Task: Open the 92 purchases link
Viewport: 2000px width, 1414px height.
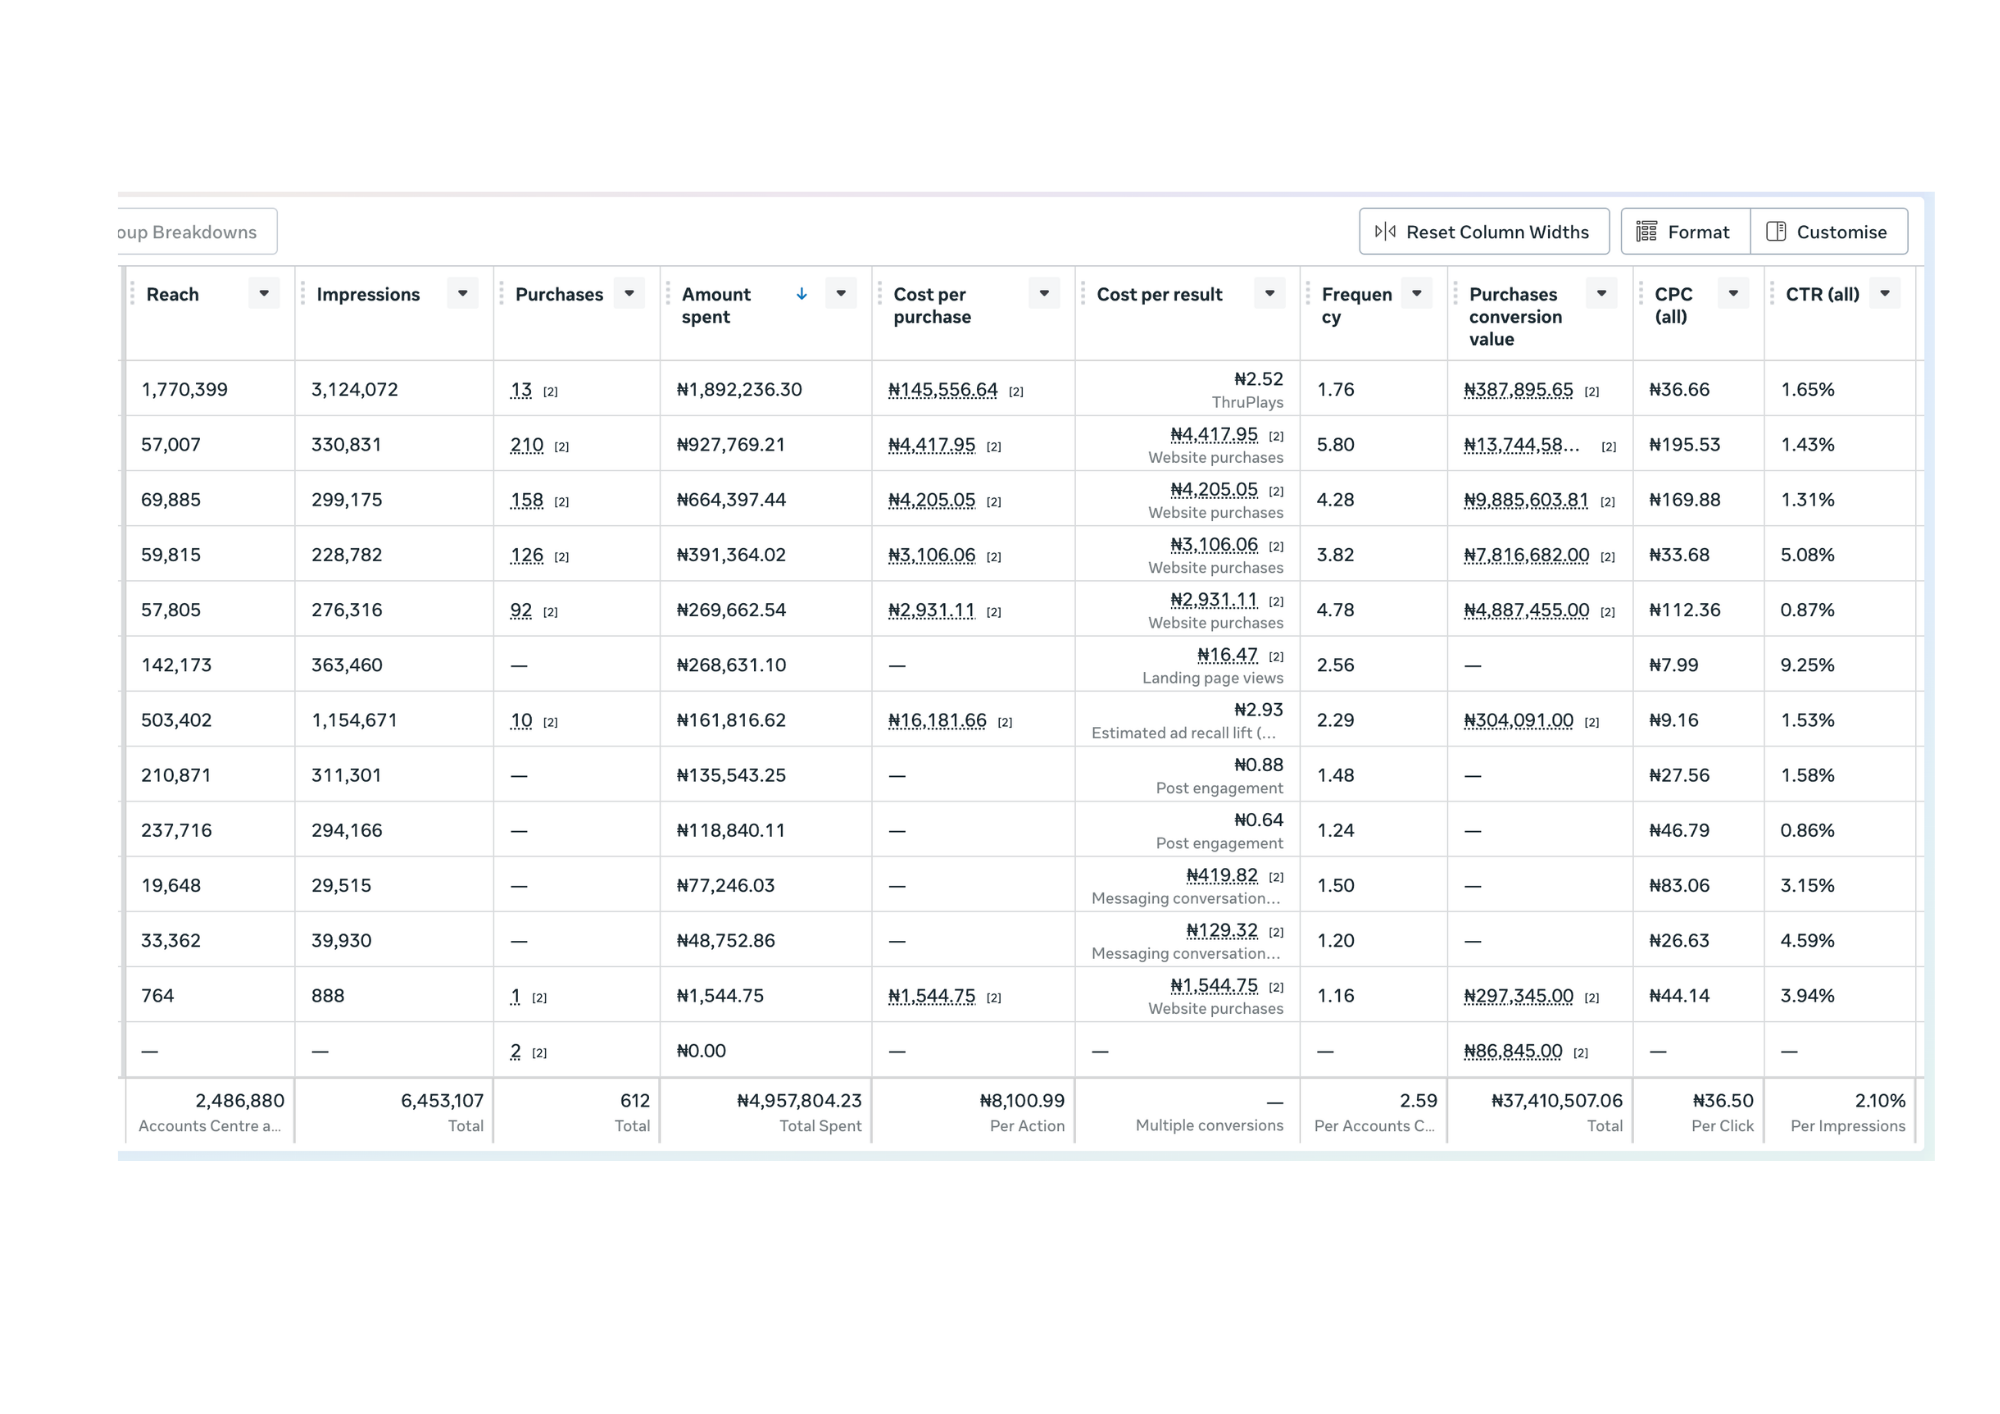Action: tap(521, 610)
